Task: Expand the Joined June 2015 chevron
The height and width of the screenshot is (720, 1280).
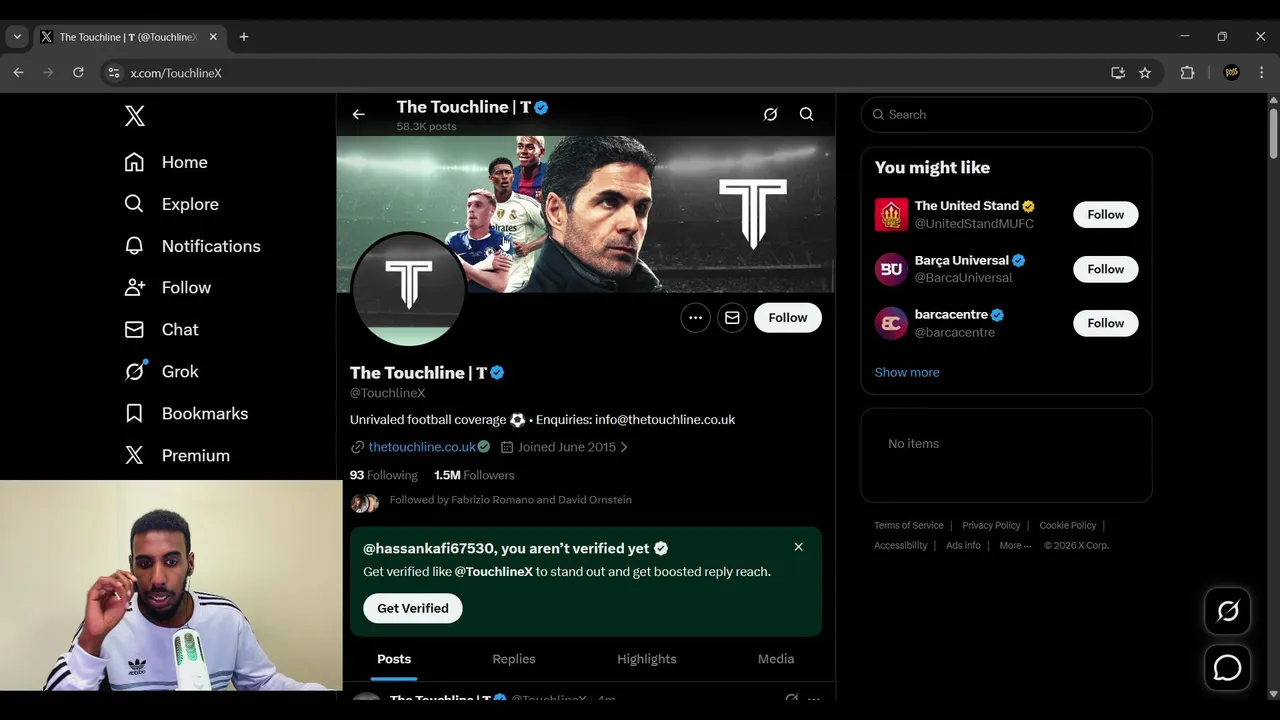Action: point(624,447)
